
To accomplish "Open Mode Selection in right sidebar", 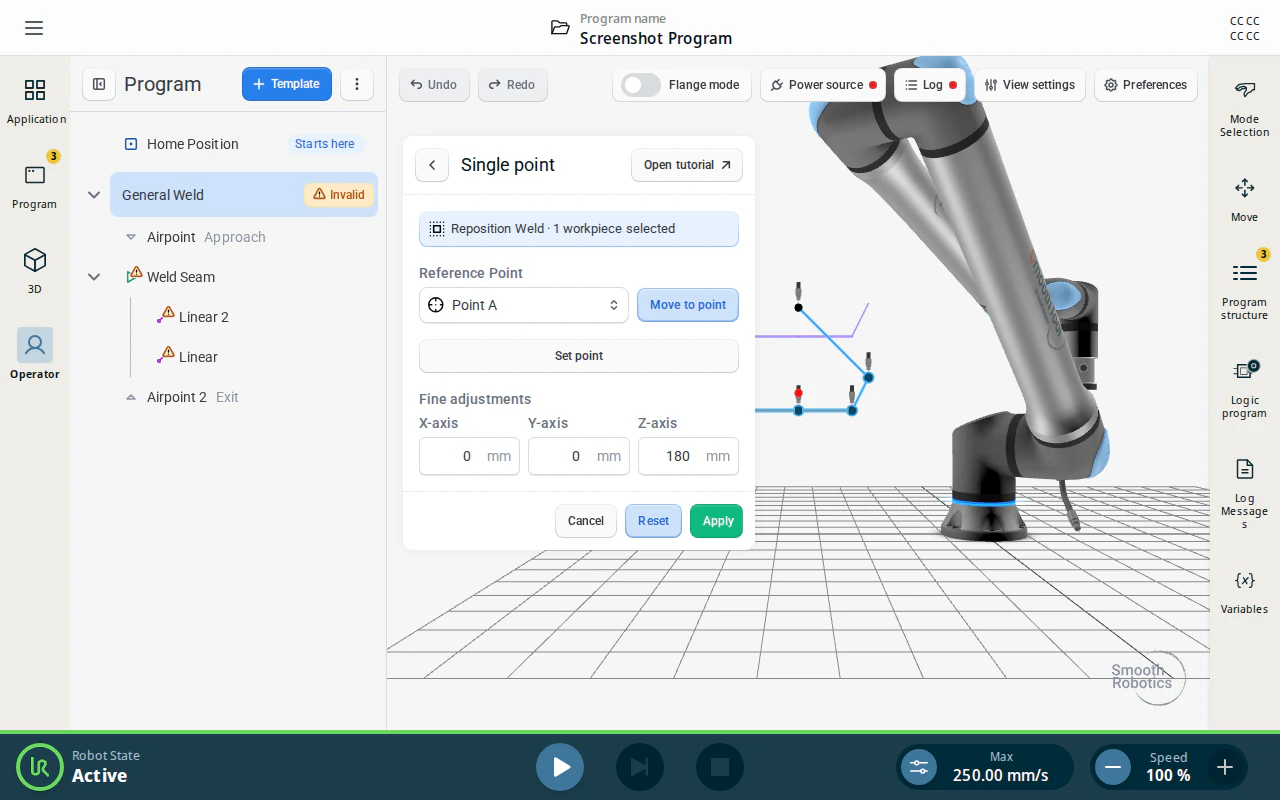I will click(x=1244, y=109).
